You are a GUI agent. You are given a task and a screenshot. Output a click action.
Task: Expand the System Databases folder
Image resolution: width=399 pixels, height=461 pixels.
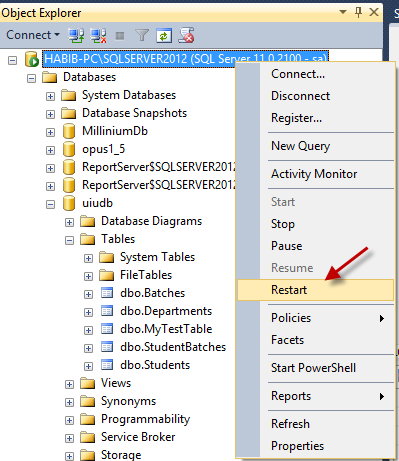(x=50, y=96)
